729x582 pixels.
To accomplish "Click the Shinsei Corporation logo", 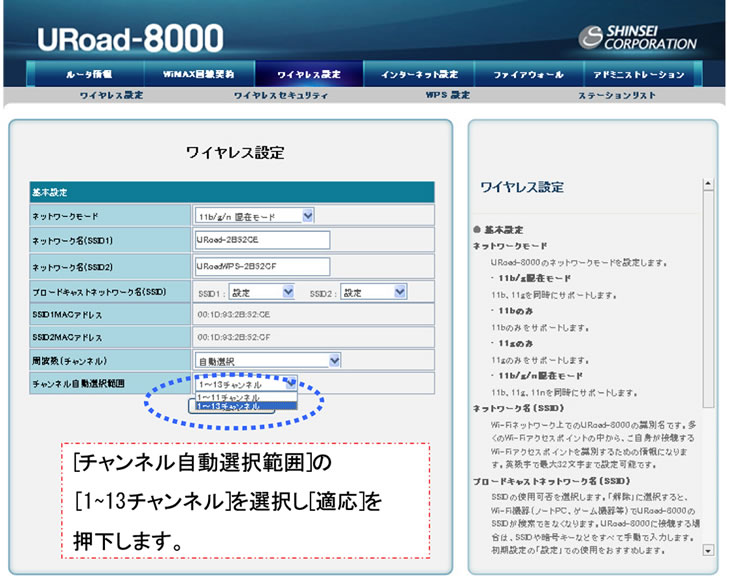I will 637,38.
